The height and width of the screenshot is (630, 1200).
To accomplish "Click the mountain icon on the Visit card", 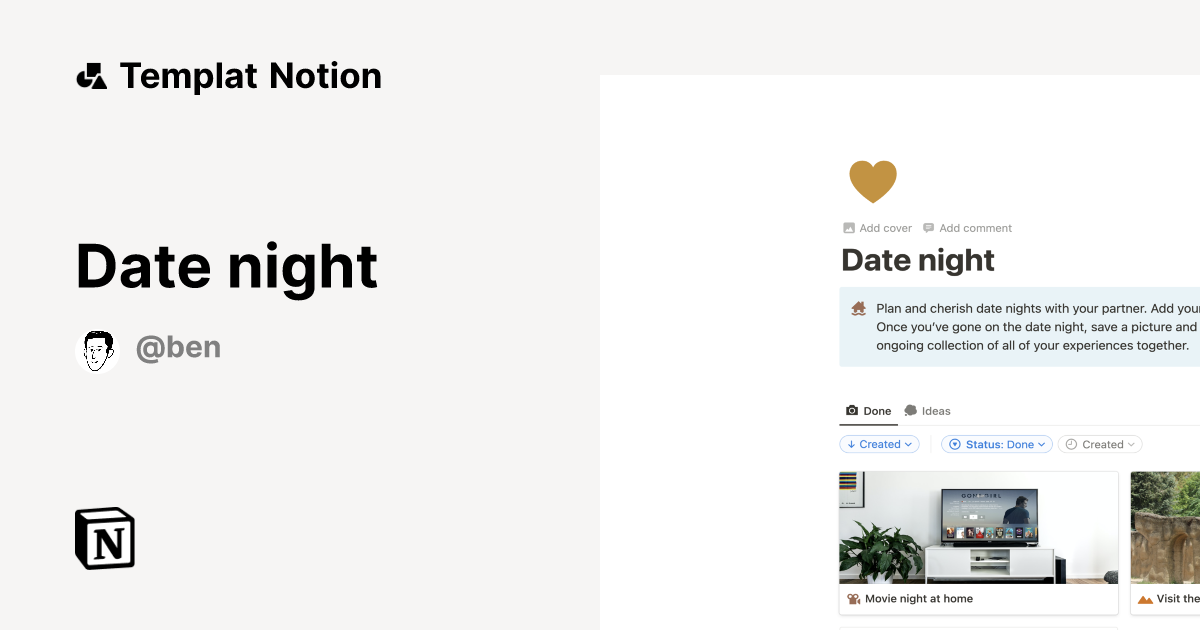I will [x=1142, y=598].
